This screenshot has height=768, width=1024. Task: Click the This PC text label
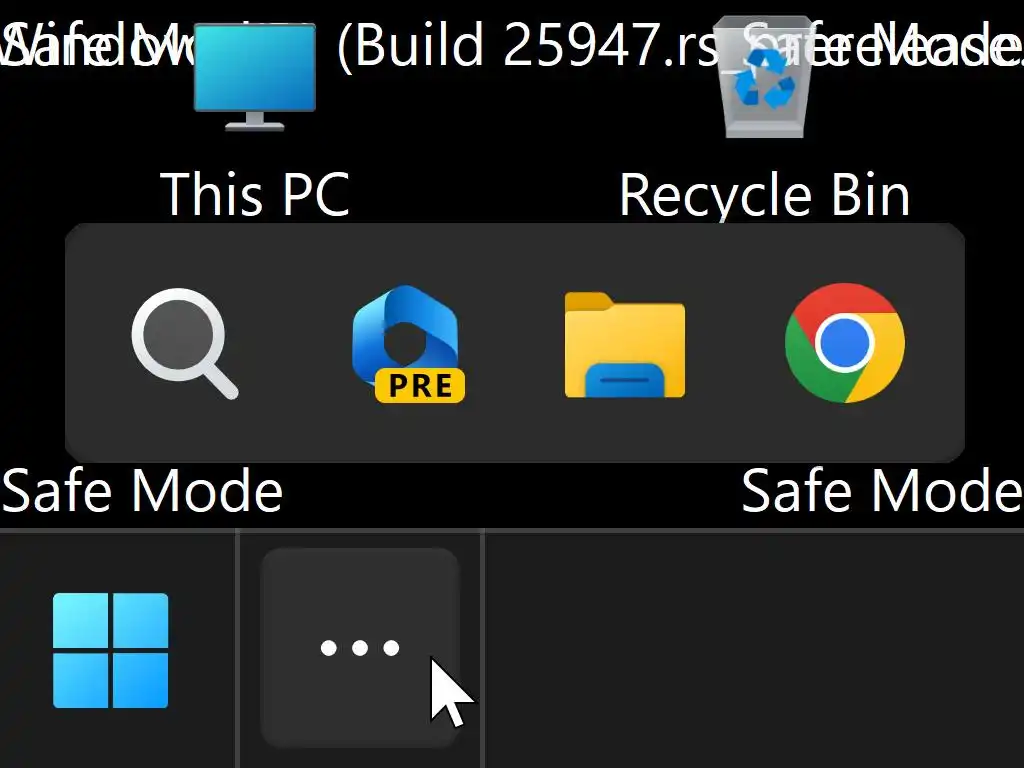coord(255,194)
